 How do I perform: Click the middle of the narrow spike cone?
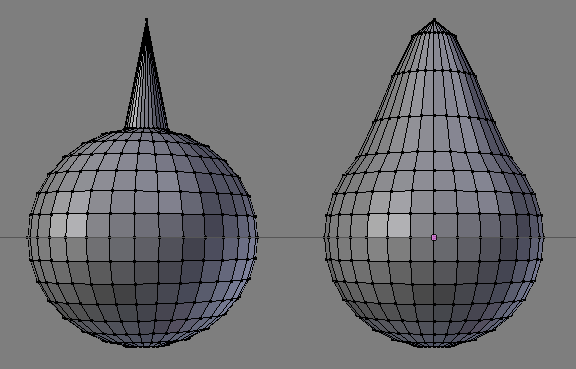pos(146,81)
